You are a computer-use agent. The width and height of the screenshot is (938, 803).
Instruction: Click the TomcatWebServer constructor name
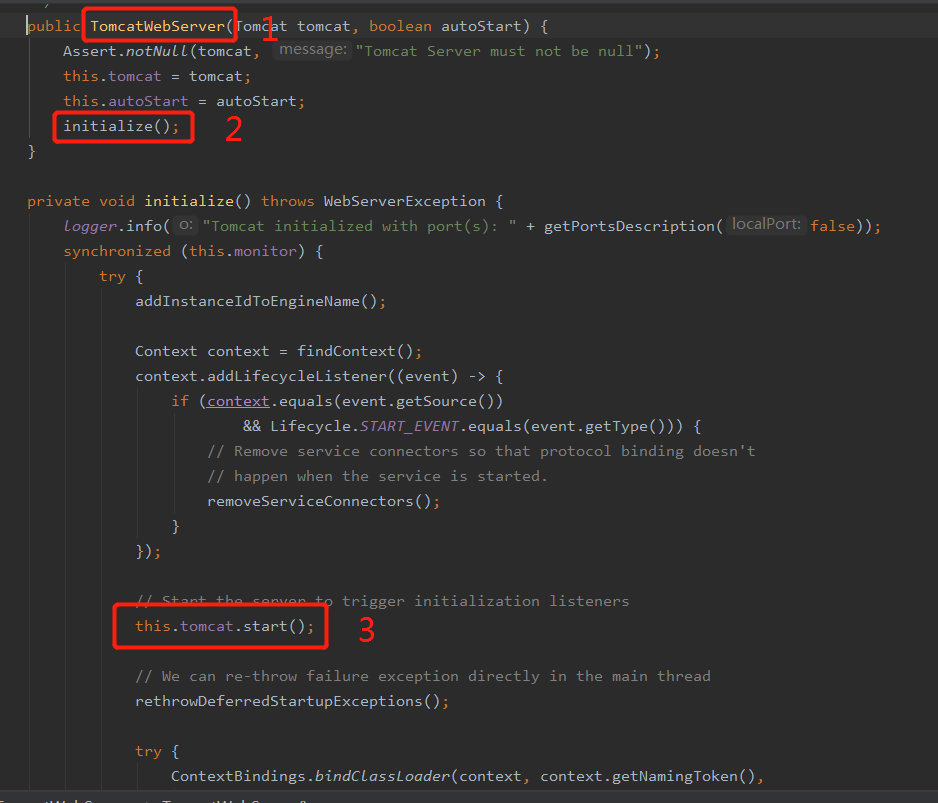(x=157, y=26)
